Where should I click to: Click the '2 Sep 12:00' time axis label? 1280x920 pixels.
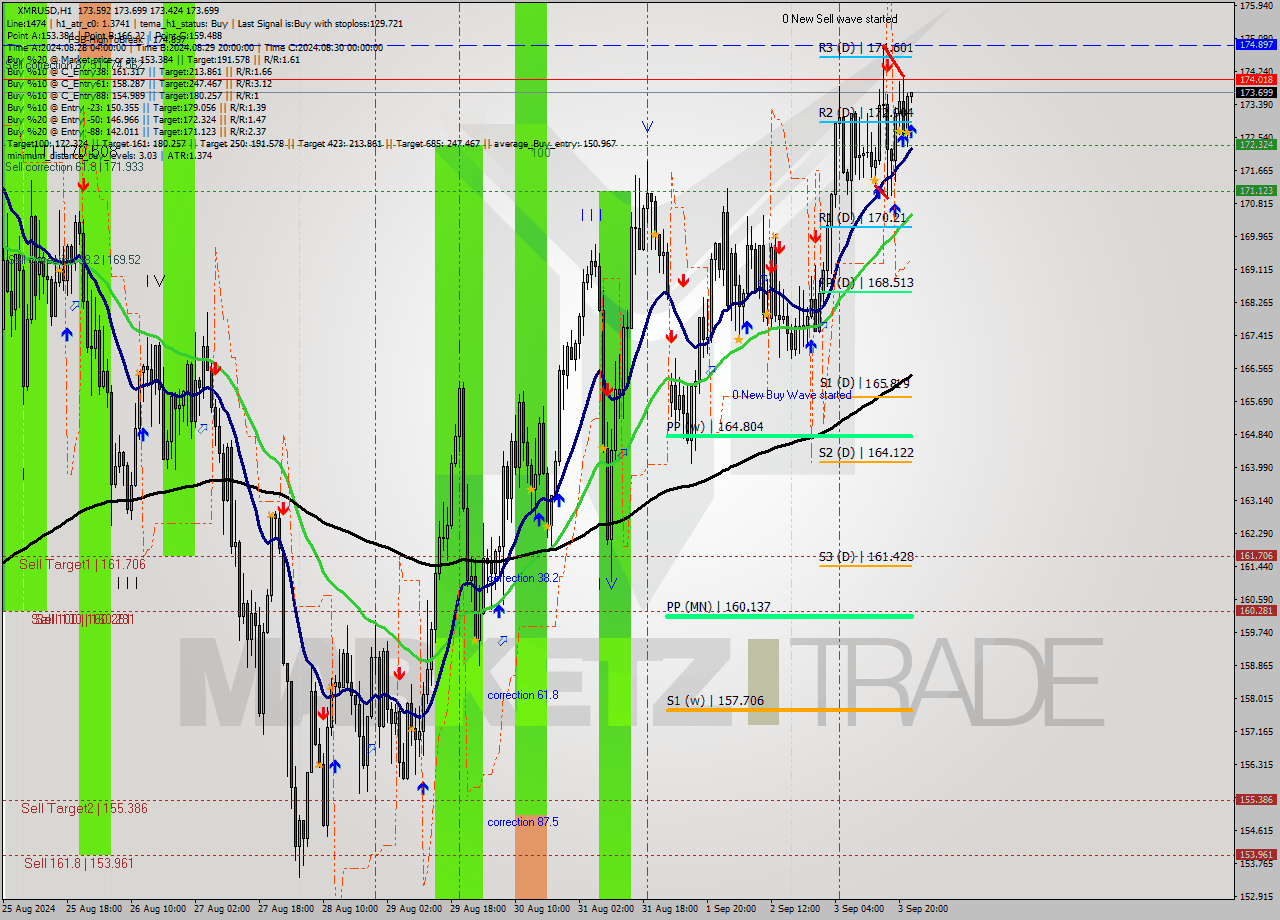coord(795,909)
